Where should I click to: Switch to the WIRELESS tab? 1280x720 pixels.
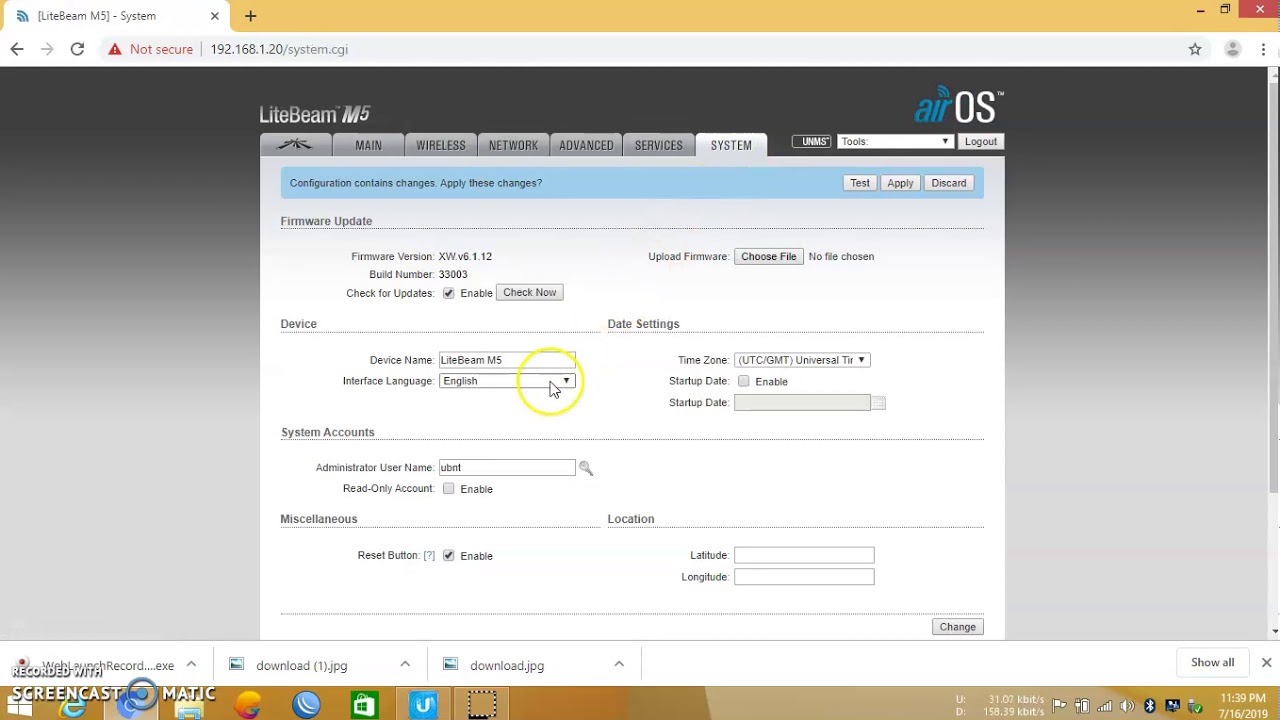pyautogui.click(x=441, y=145)
